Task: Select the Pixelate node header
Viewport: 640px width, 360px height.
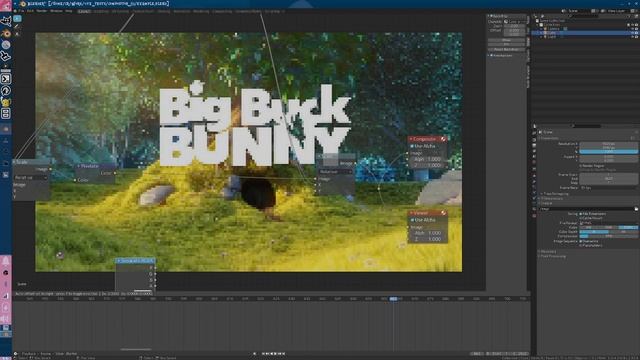Action: pyautogui.click(x=96, y=166)
